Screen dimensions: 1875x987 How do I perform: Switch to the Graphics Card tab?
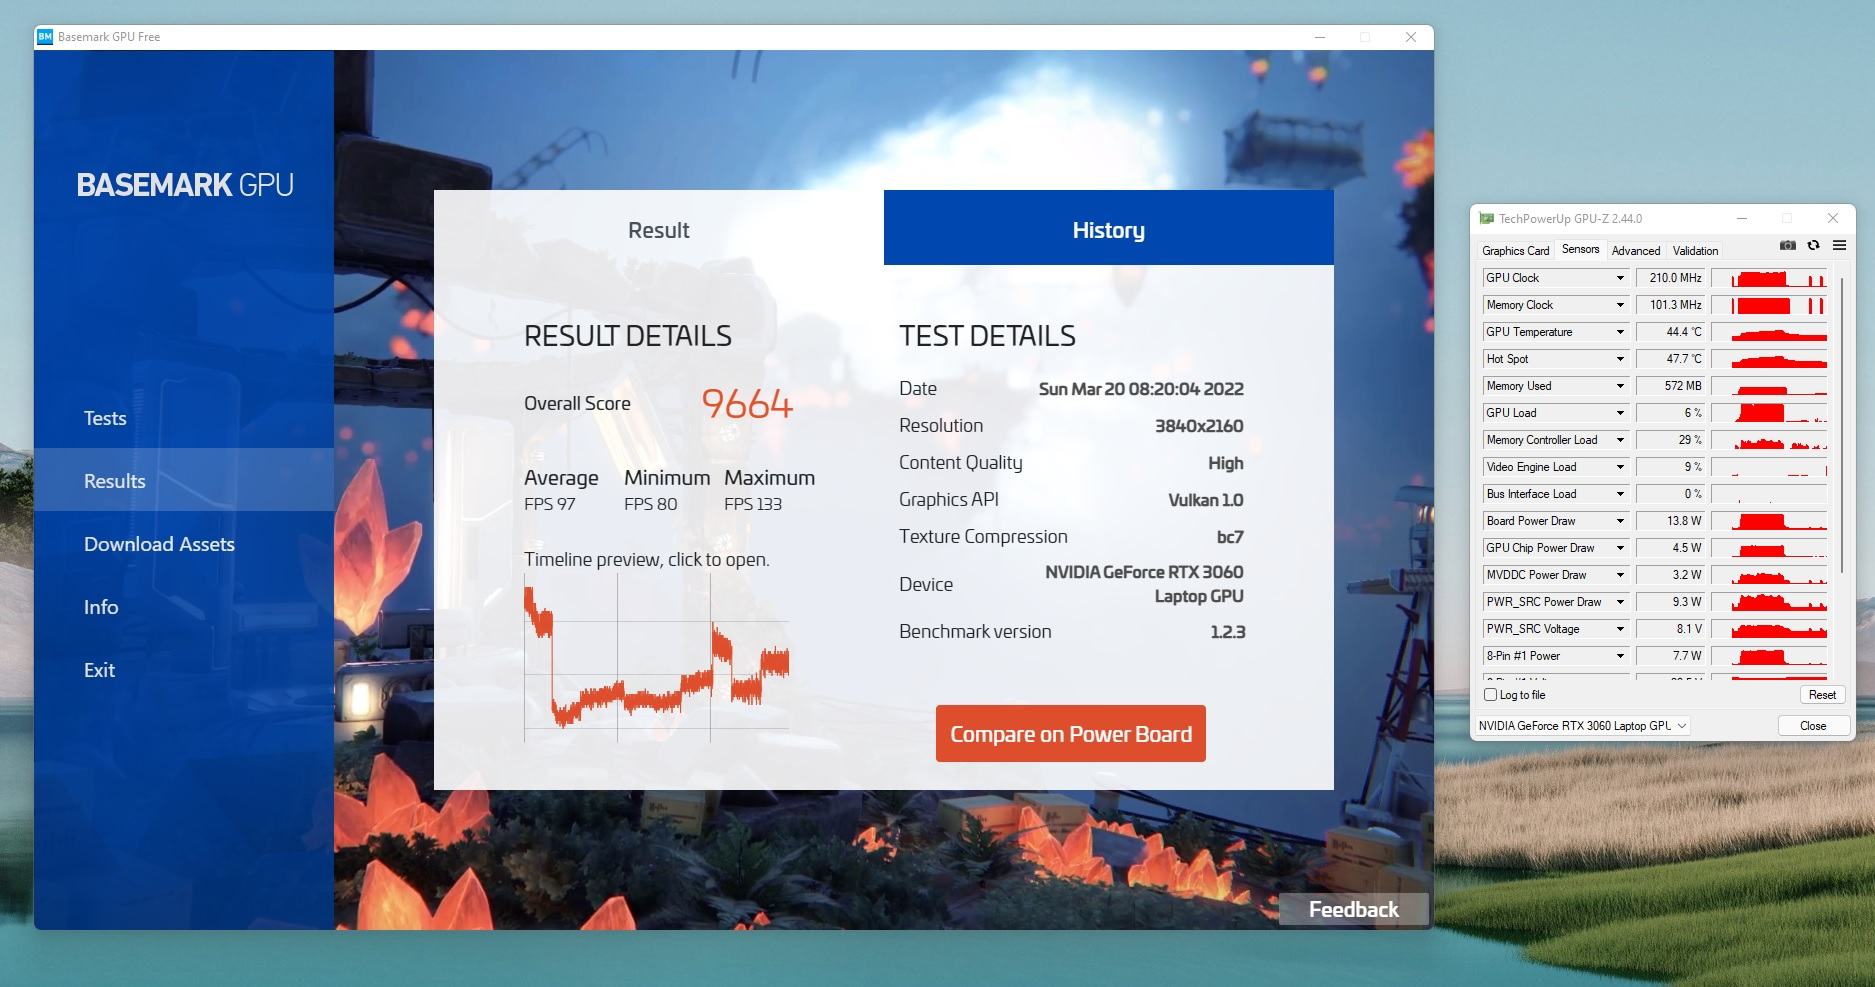pos(1515,251)
